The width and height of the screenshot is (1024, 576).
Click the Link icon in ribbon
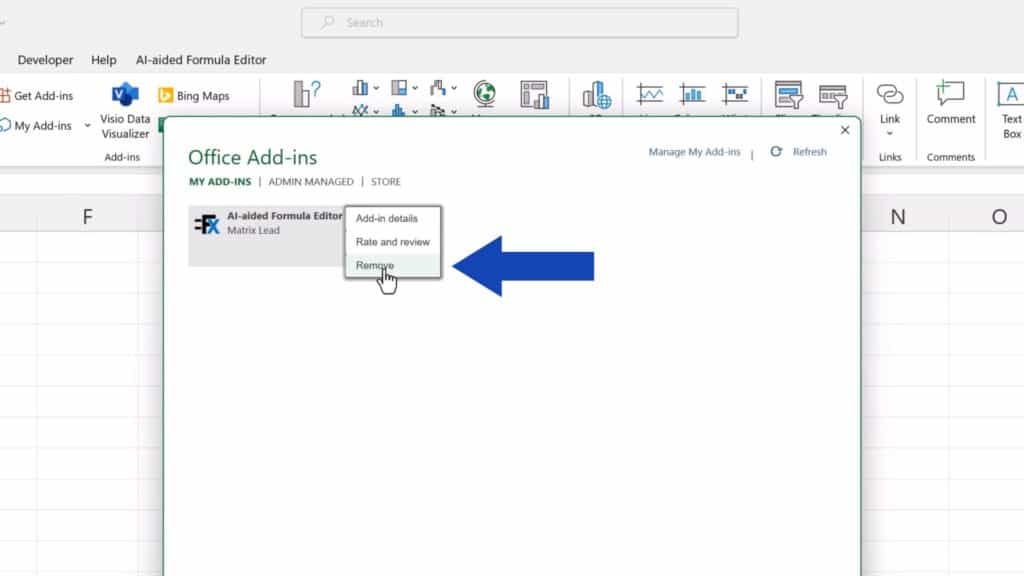(889, 95)
